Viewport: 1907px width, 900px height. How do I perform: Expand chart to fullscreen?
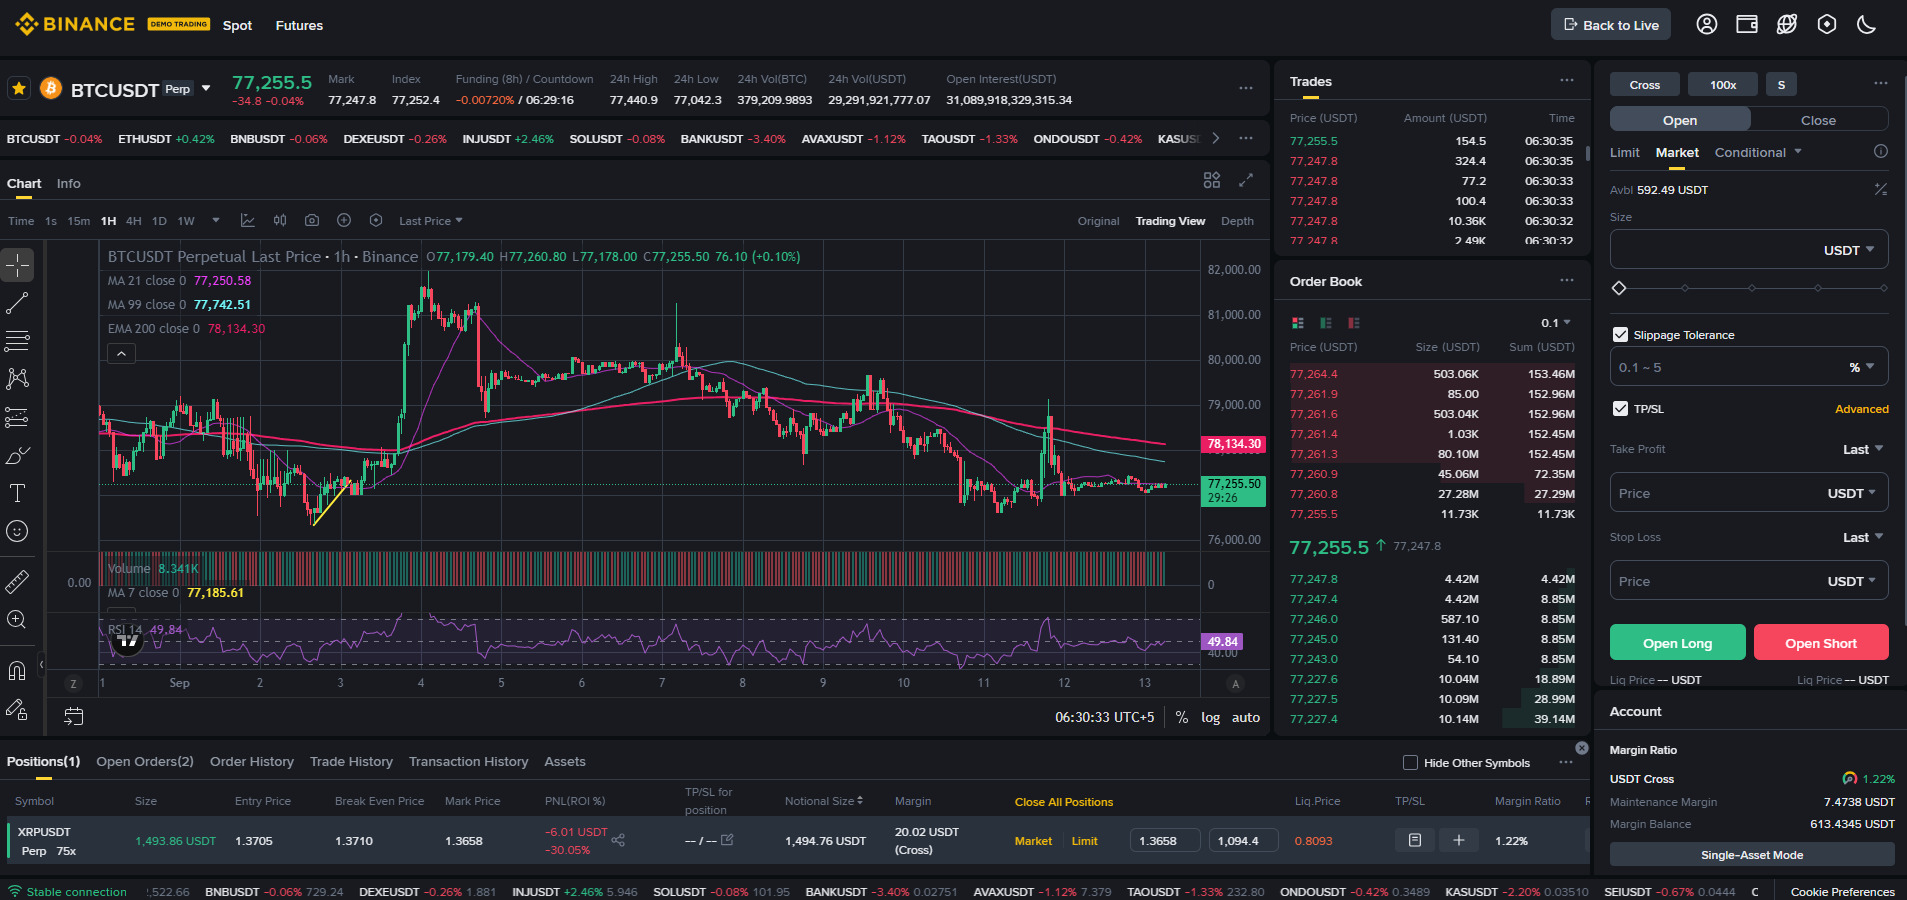(x=1246, y=180)
